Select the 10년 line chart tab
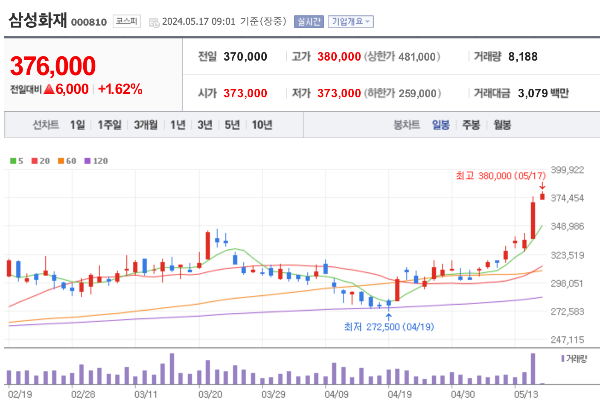The height and width of the screenshot is (418, 600). (x=262, y=125)
